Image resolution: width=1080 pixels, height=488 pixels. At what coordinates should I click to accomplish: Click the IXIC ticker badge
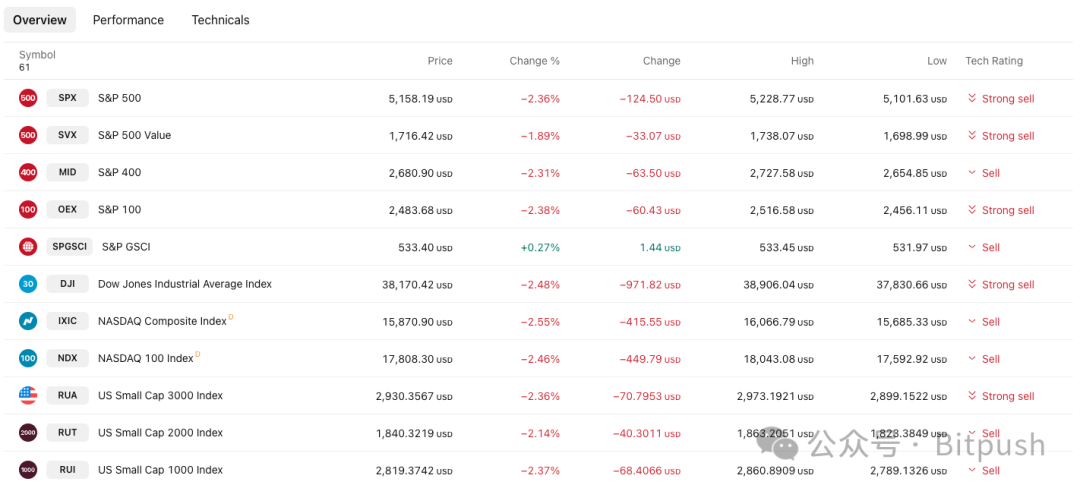(x=67, y=321)
